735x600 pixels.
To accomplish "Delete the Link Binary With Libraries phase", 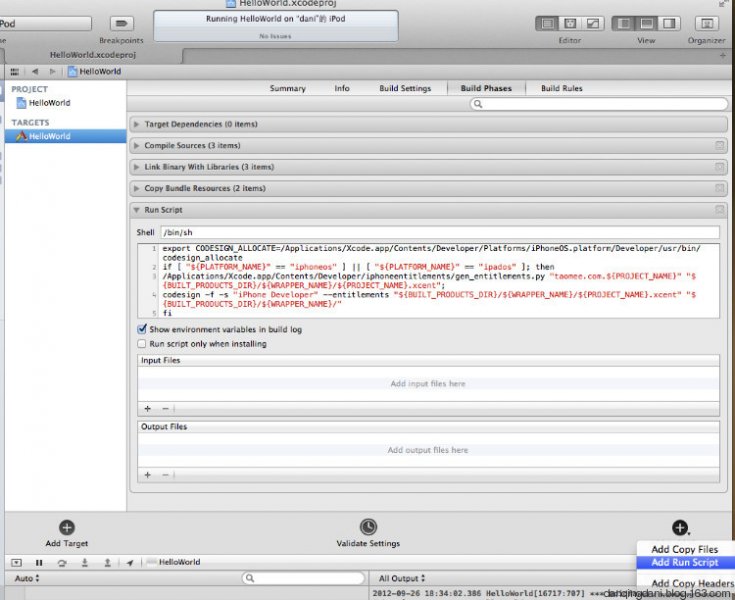I will (x=720, y=167).
